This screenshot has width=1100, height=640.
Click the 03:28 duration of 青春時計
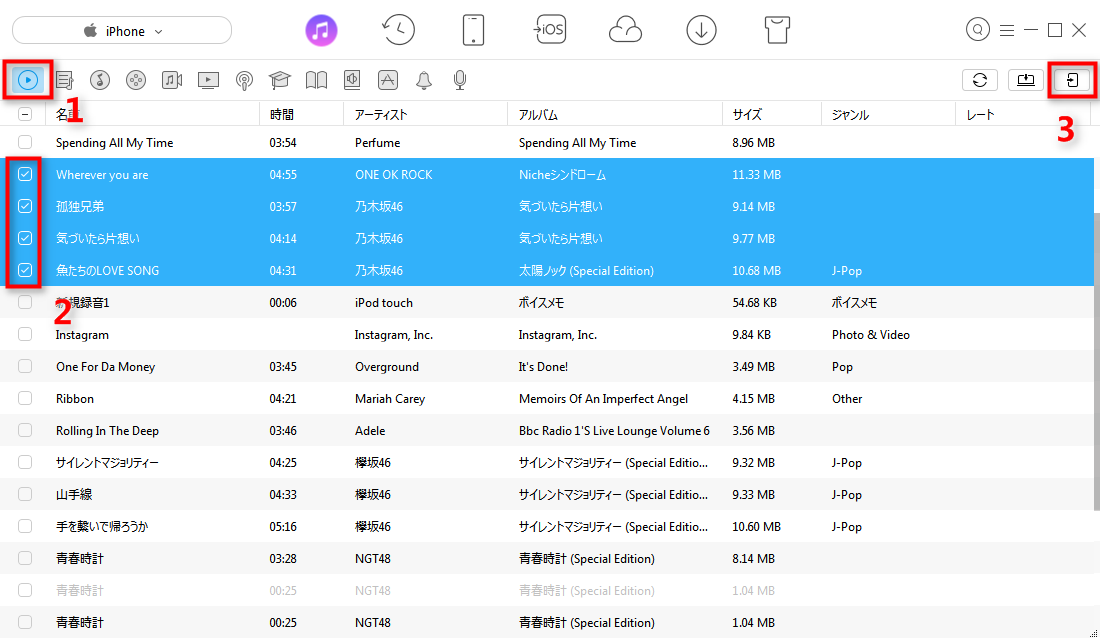pyautogui.click(x=283, y=559)
